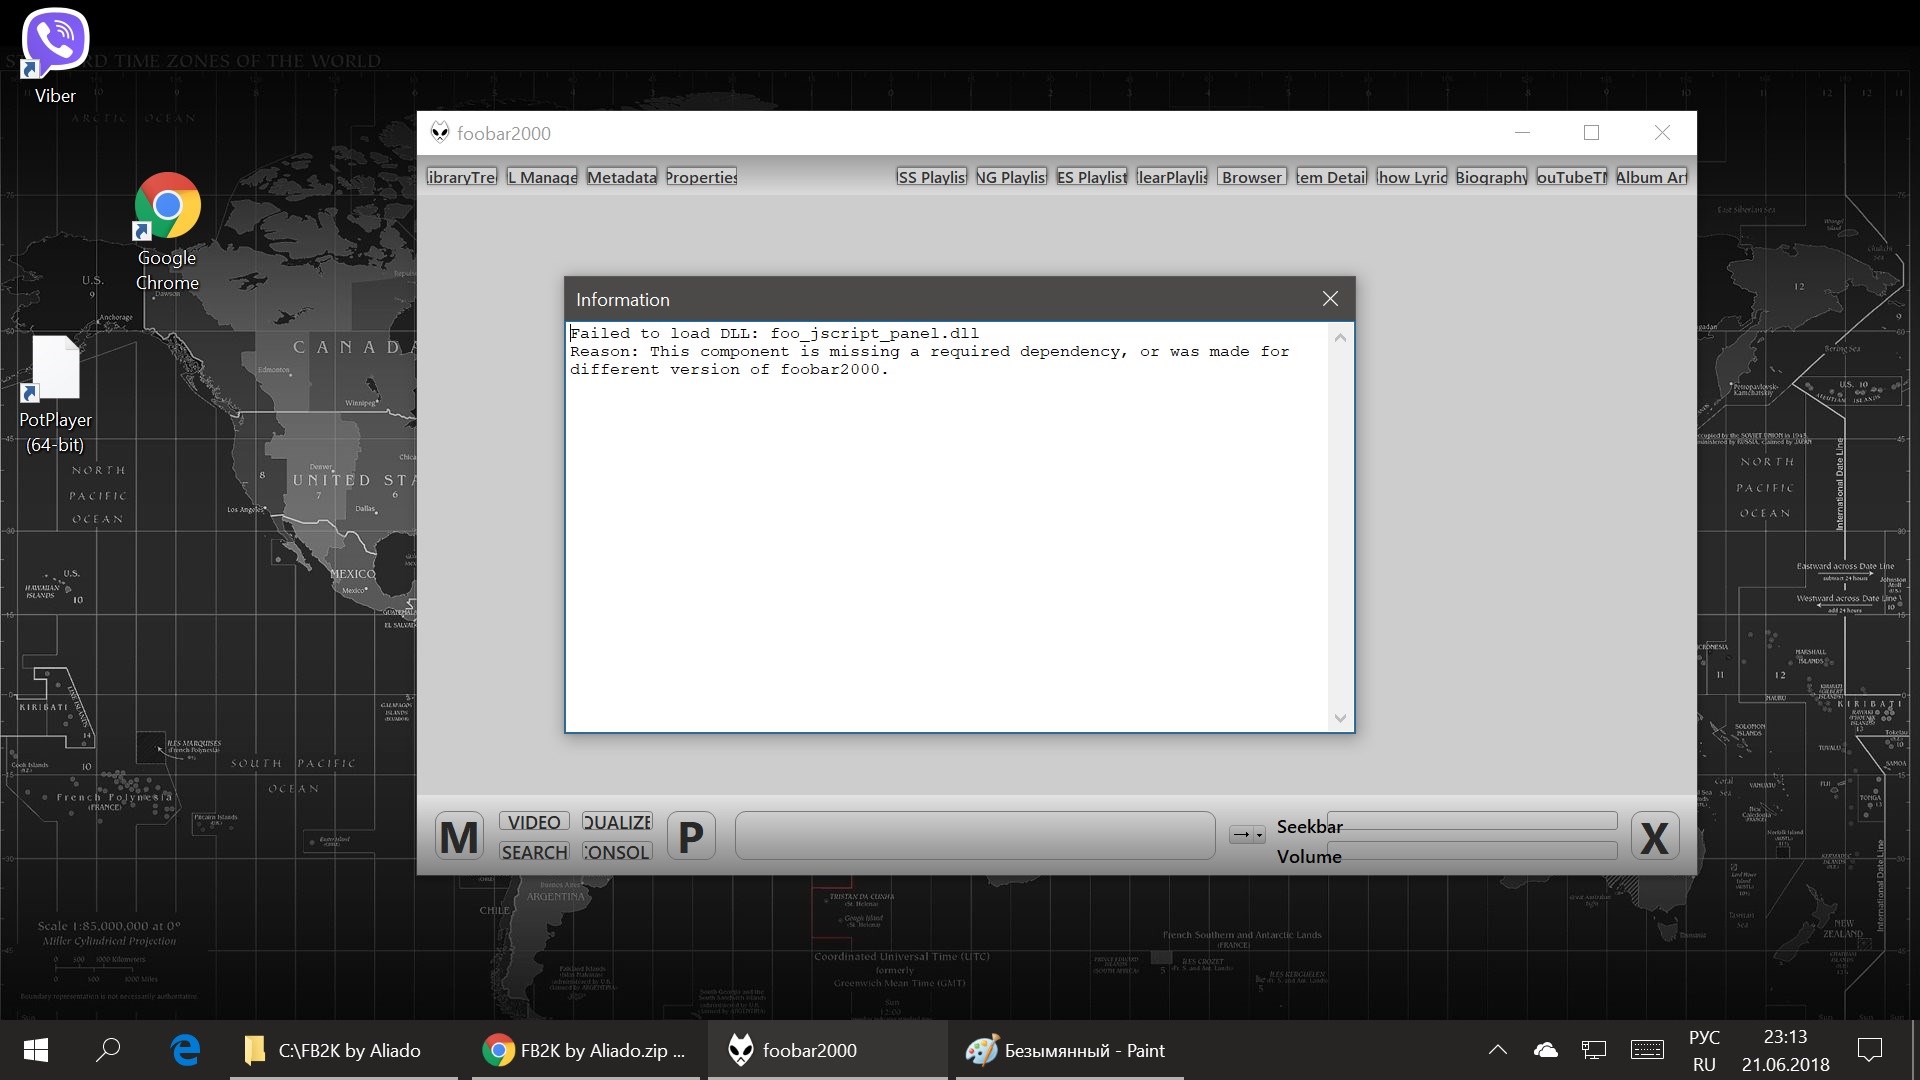Open OneDrive cloud tray icon
The height and width of the screenshot is (1080, 1920).
(1545, 1050)
